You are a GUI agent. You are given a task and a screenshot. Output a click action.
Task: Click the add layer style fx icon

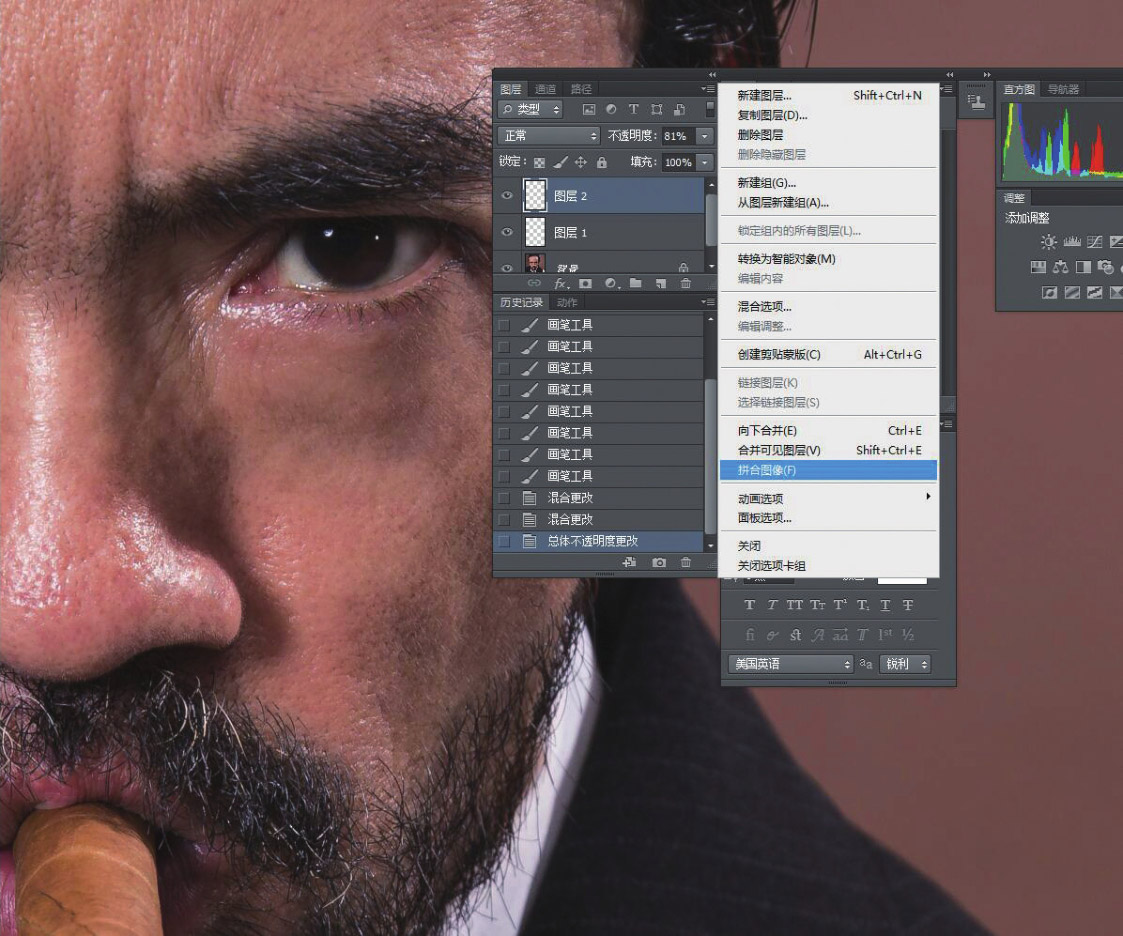(x=561, y=284)
